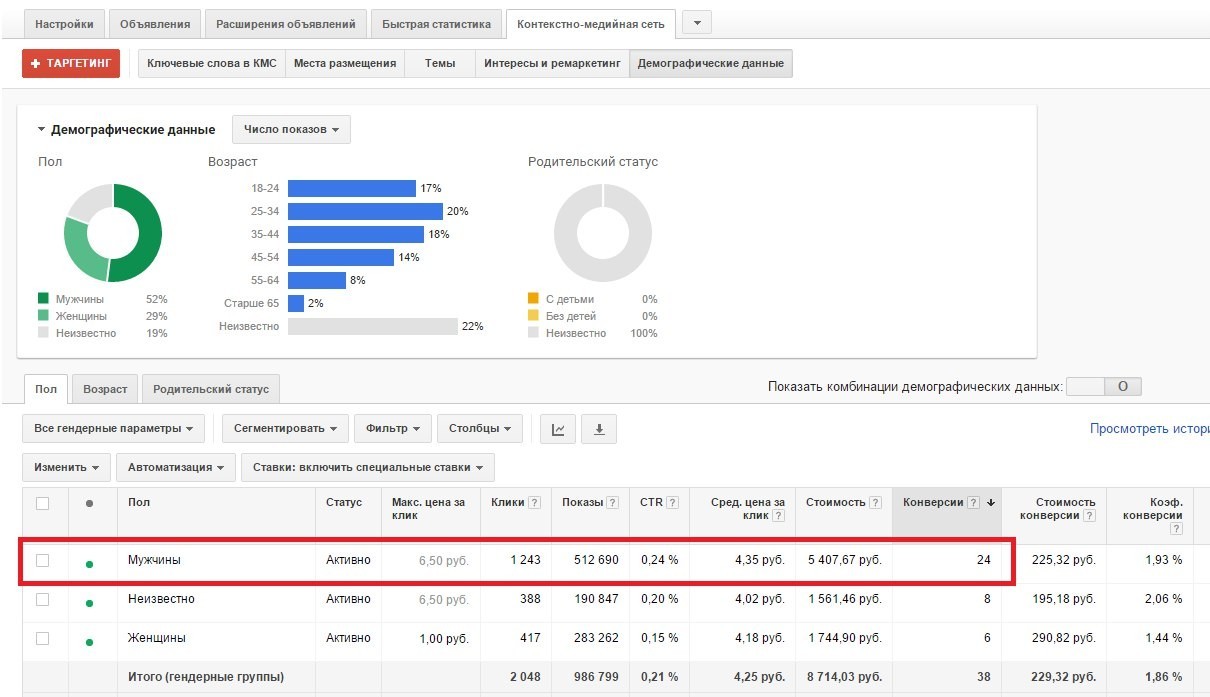Click the help icon next to Показы
Viewport: 1210px width, 697px height.
coord(612,503)
